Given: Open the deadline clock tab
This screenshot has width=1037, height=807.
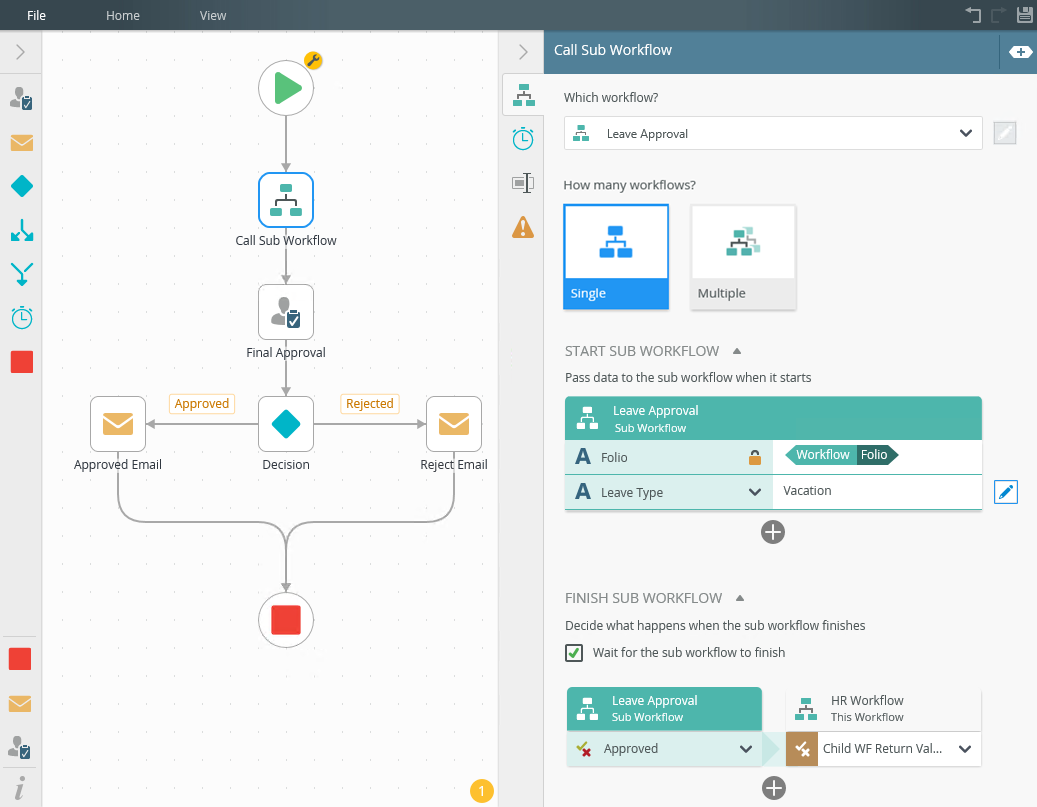Looking at the screenshot, I should click(523, 139).
